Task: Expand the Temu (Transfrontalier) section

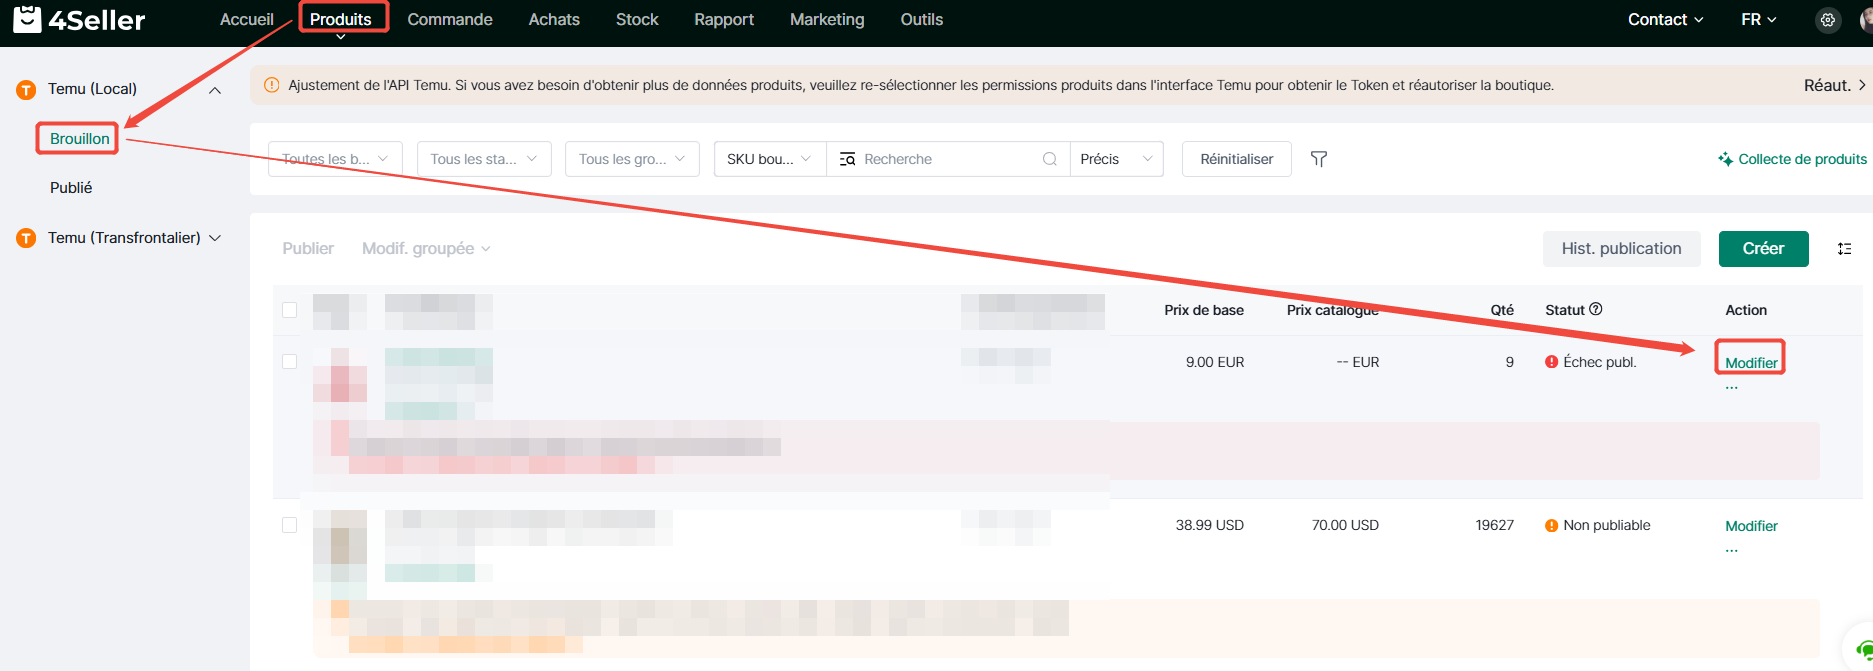Action: (x=215, y=238)
